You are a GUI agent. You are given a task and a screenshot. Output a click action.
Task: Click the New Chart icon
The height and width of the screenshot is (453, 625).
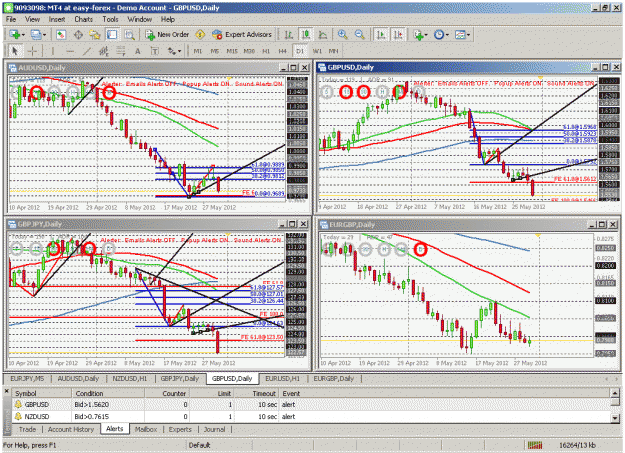14,35
